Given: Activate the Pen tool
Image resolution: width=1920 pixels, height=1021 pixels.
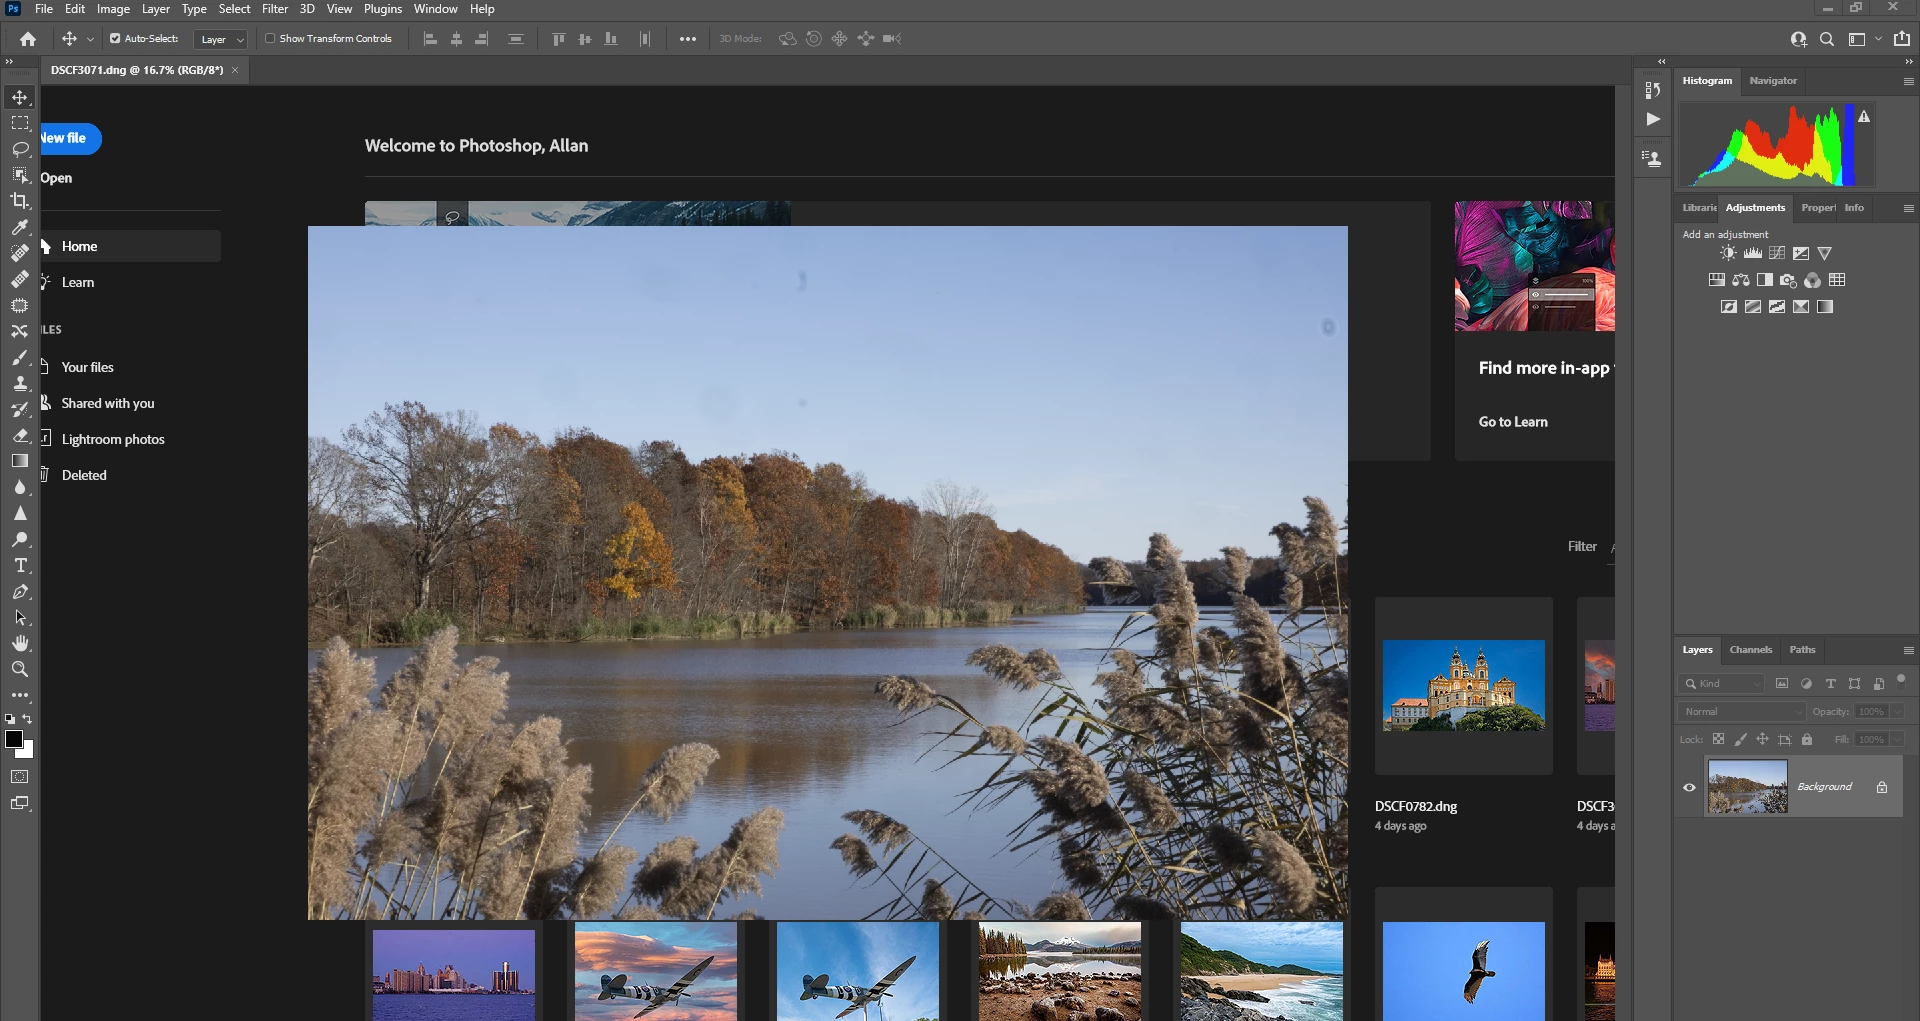Looking at the screenshot, I should pyautogui.click(x=20, y=591).
